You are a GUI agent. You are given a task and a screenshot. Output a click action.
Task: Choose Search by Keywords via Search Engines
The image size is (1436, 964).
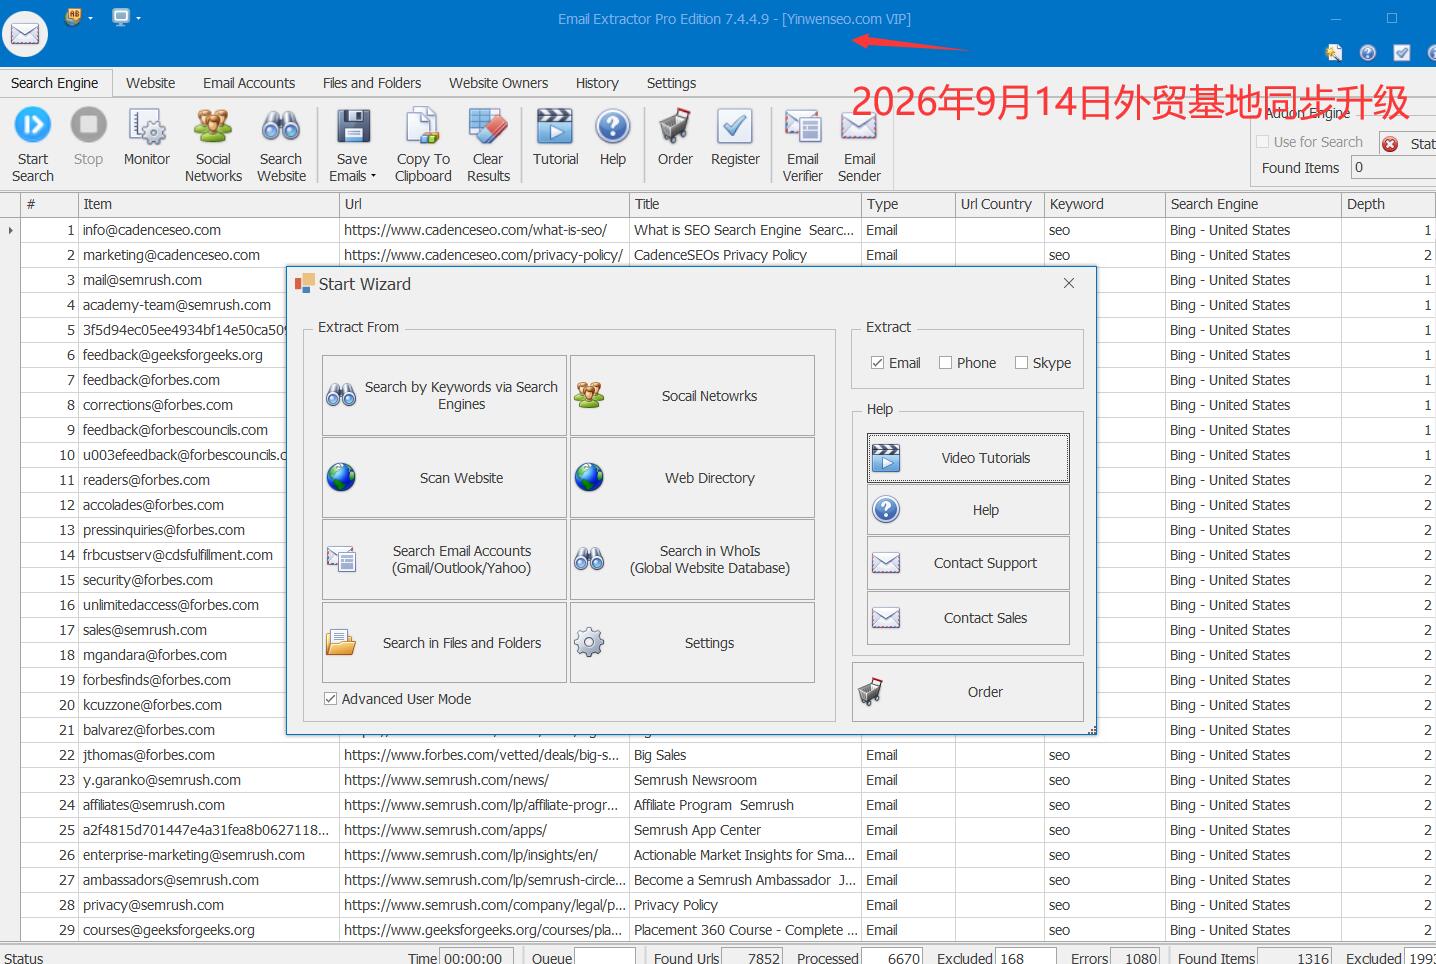click(x=444, y=396)
